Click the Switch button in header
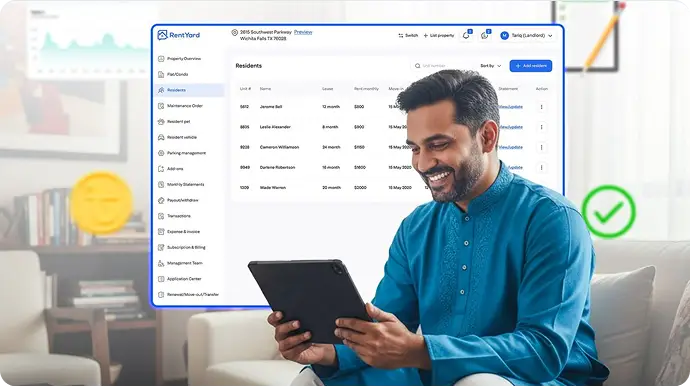The height and width of the screenshot is (387, 690). pos(408,36)
